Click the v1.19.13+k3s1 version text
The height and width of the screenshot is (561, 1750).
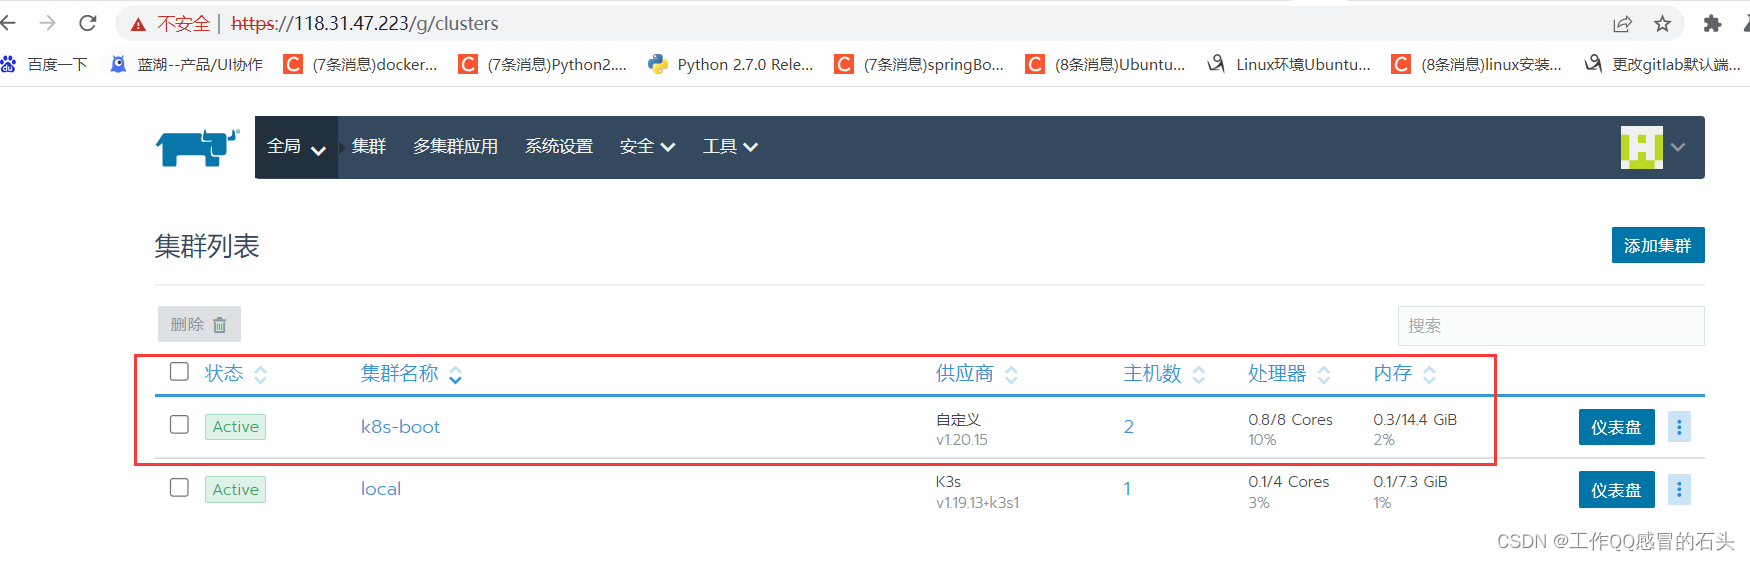click(x=978, y=503)
